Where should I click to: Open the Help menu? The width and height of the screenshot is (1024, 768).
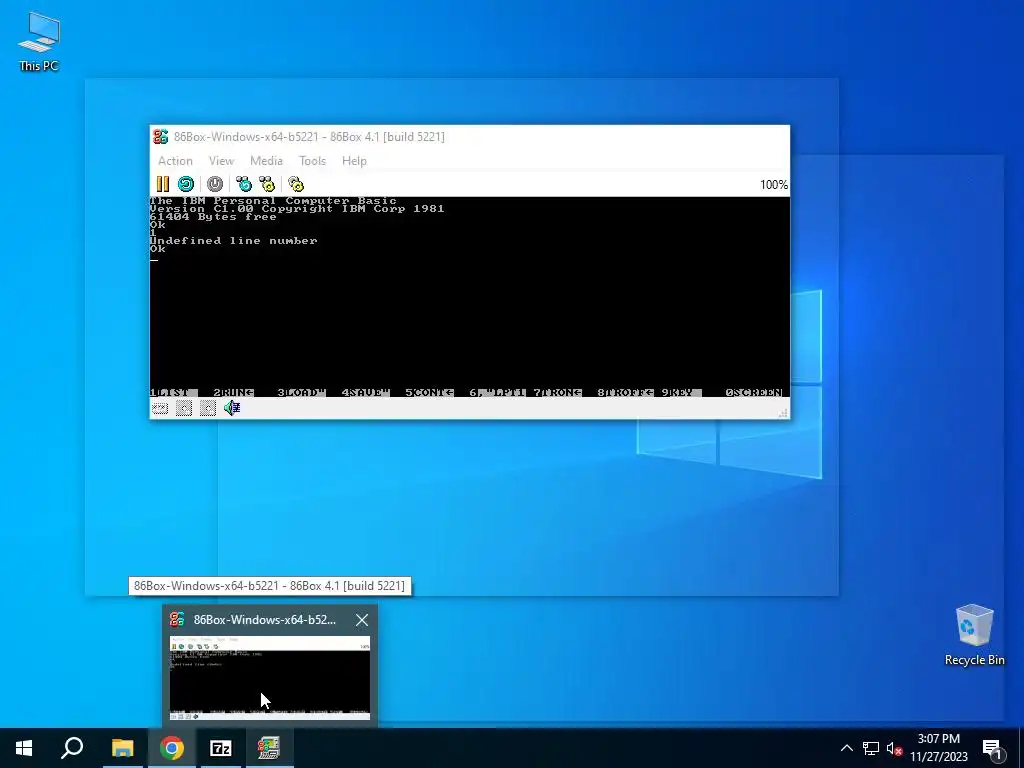tap(354, 161)
